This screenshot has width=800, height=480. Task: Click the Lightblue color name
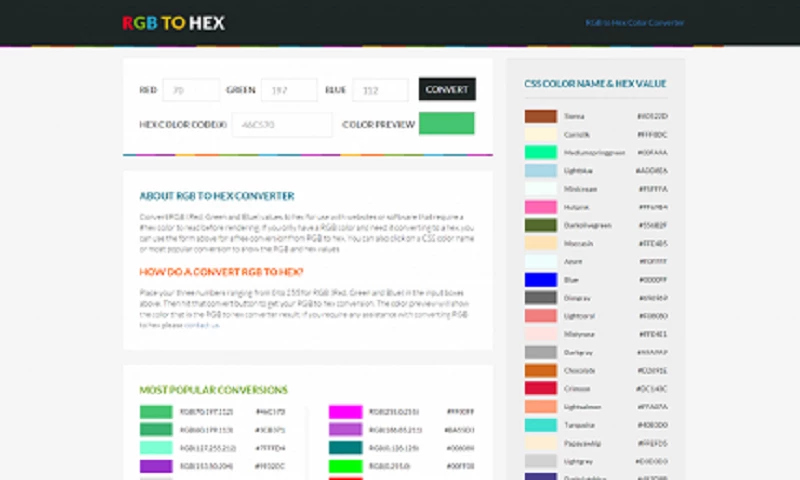578,171
